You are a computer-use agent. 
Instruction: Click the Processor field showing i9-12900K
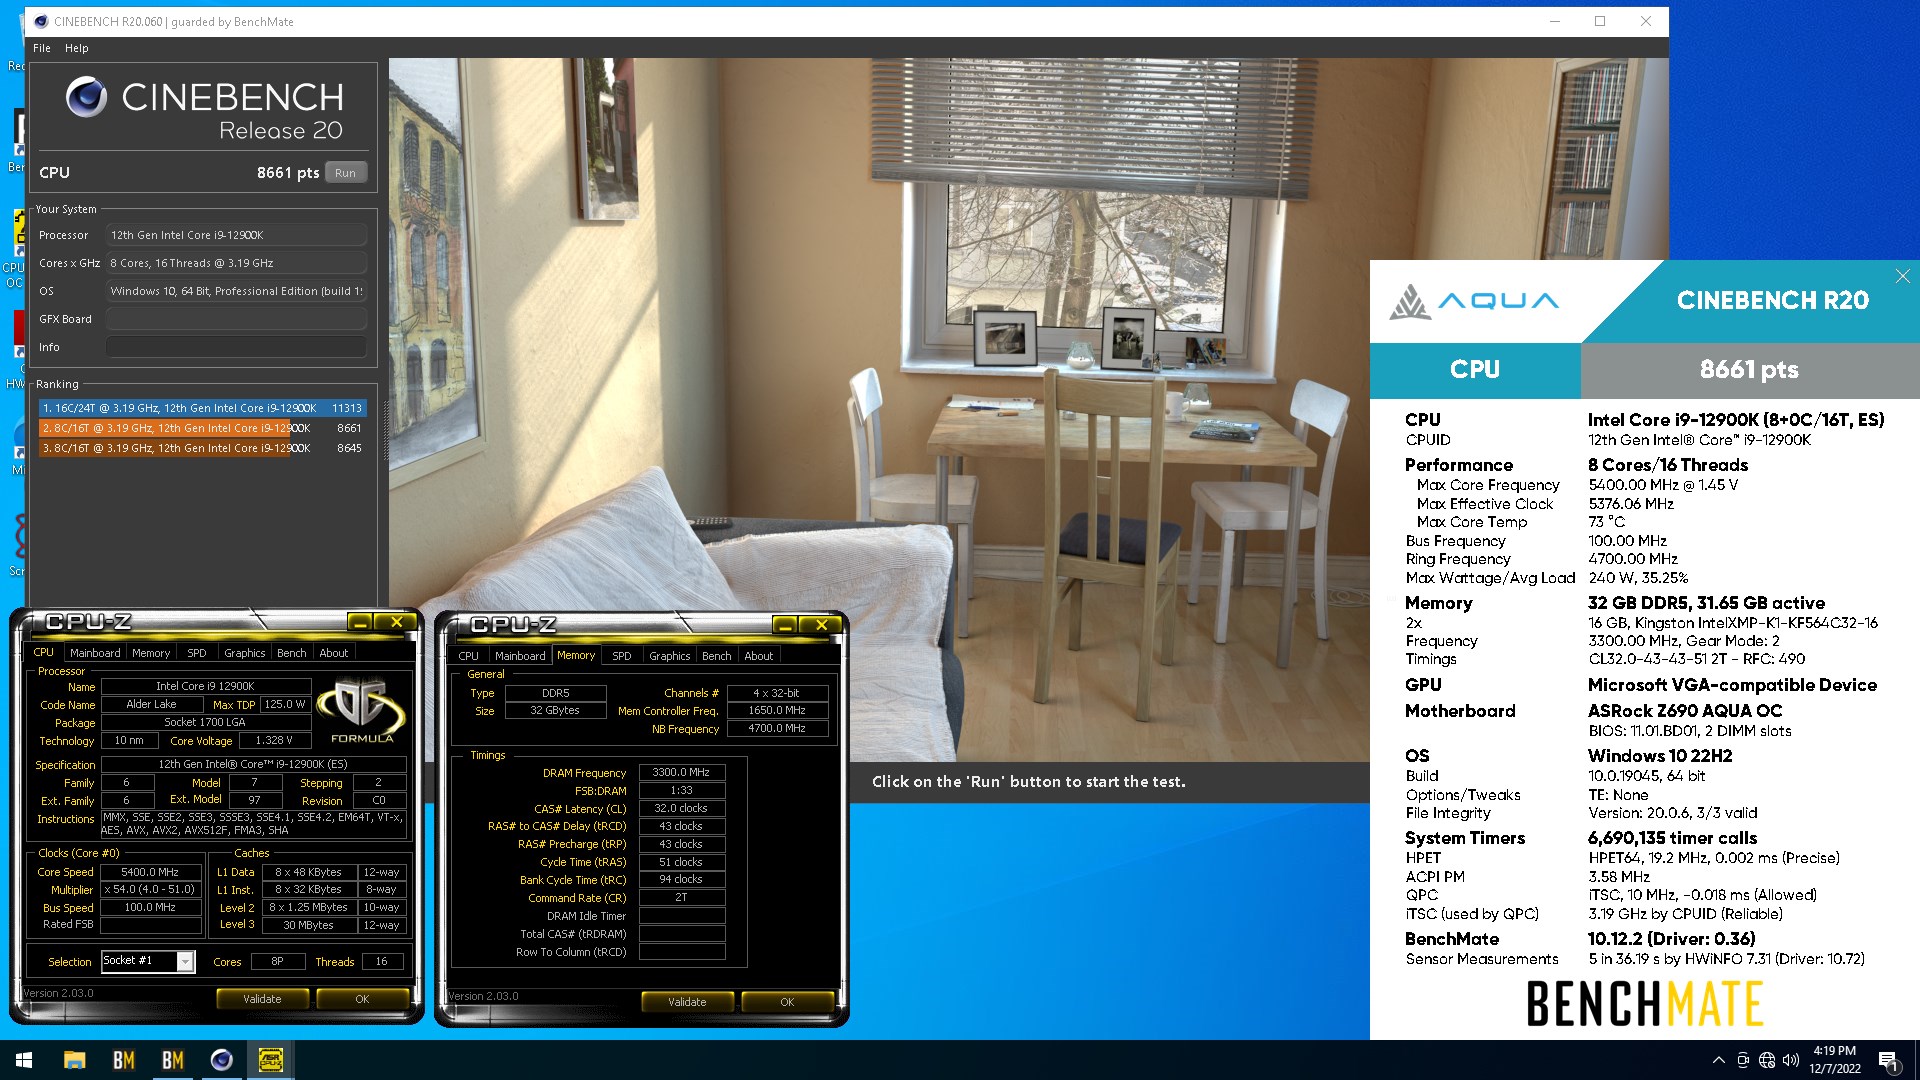pyautogui.click(x=236, y=235)
